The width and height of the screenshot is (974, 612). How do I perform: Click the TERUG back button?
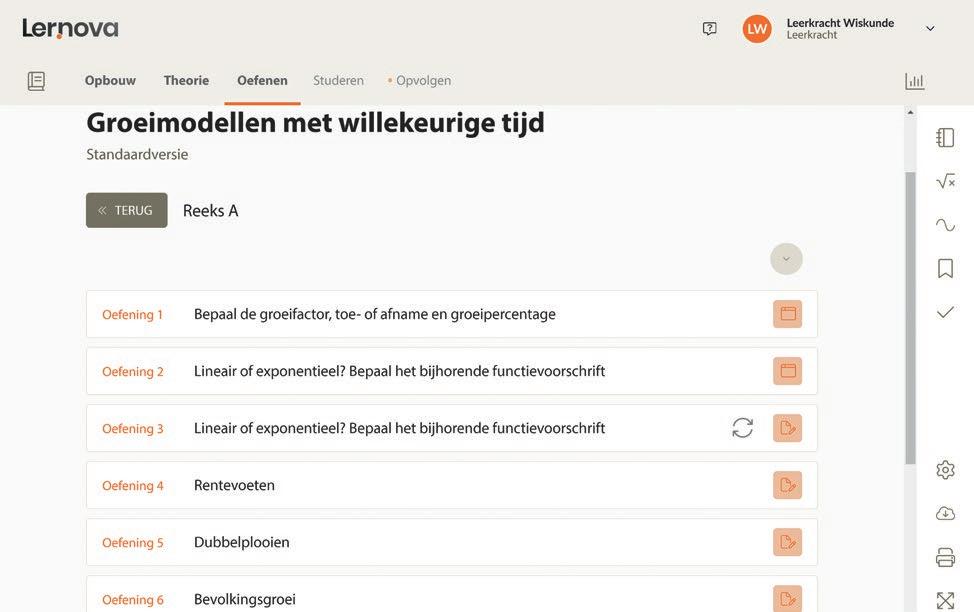click(126, 210)
